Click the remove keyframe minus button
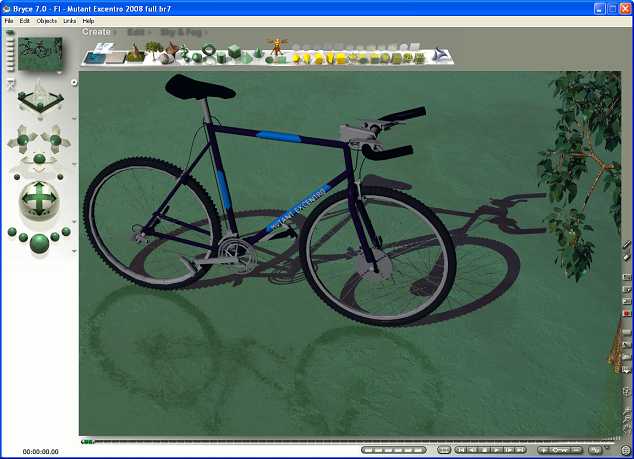This screenshot has width=634, height=459. (x=576, y=450)
